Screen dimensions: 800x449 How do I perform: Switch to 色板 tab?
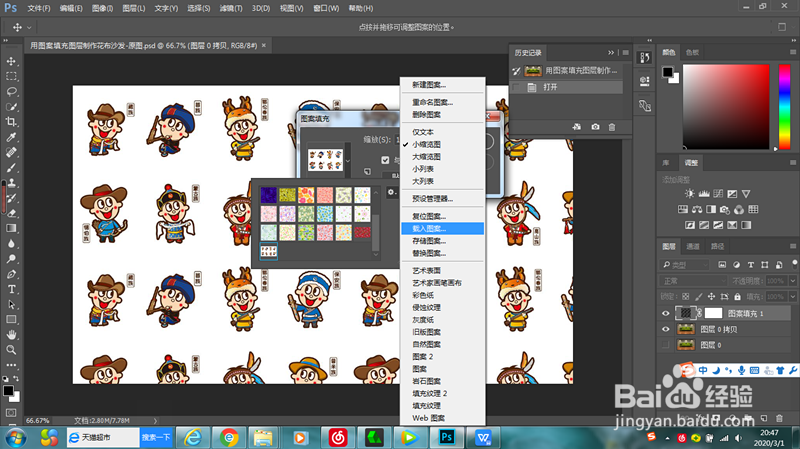(x=692, y=53)
